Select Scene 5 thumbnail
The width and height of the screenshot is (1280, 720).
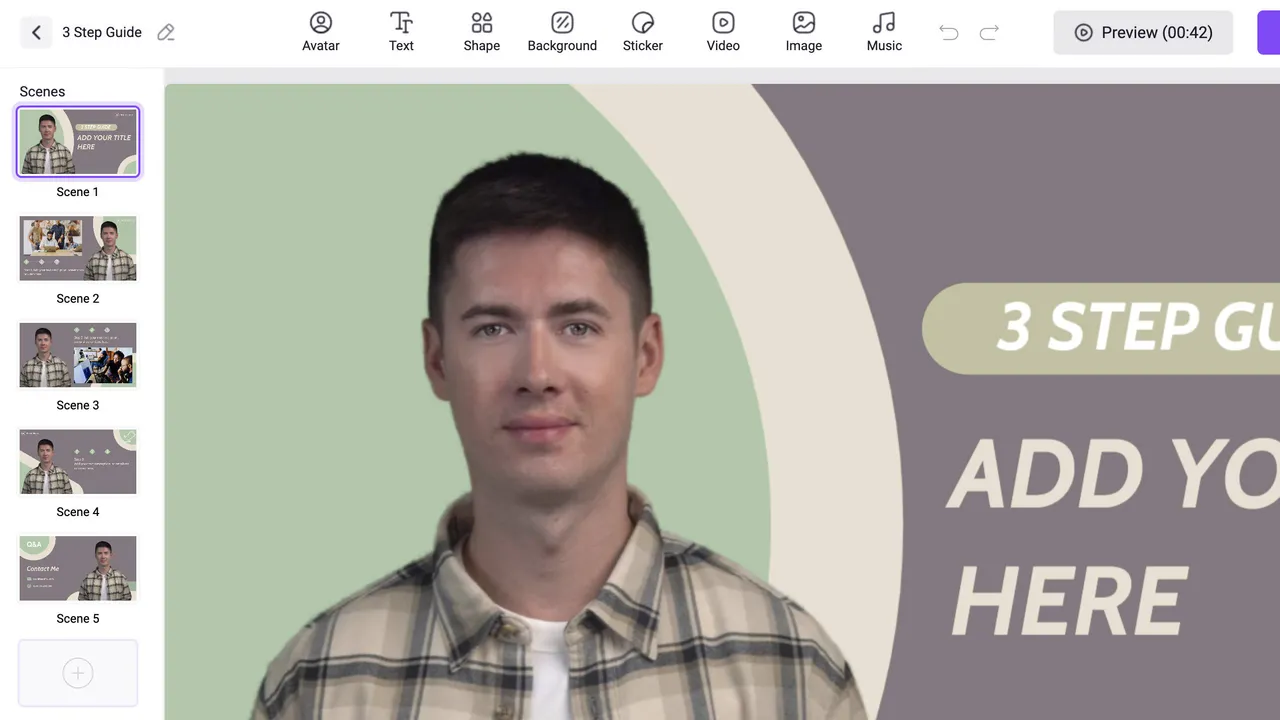[x=78, y=568]
